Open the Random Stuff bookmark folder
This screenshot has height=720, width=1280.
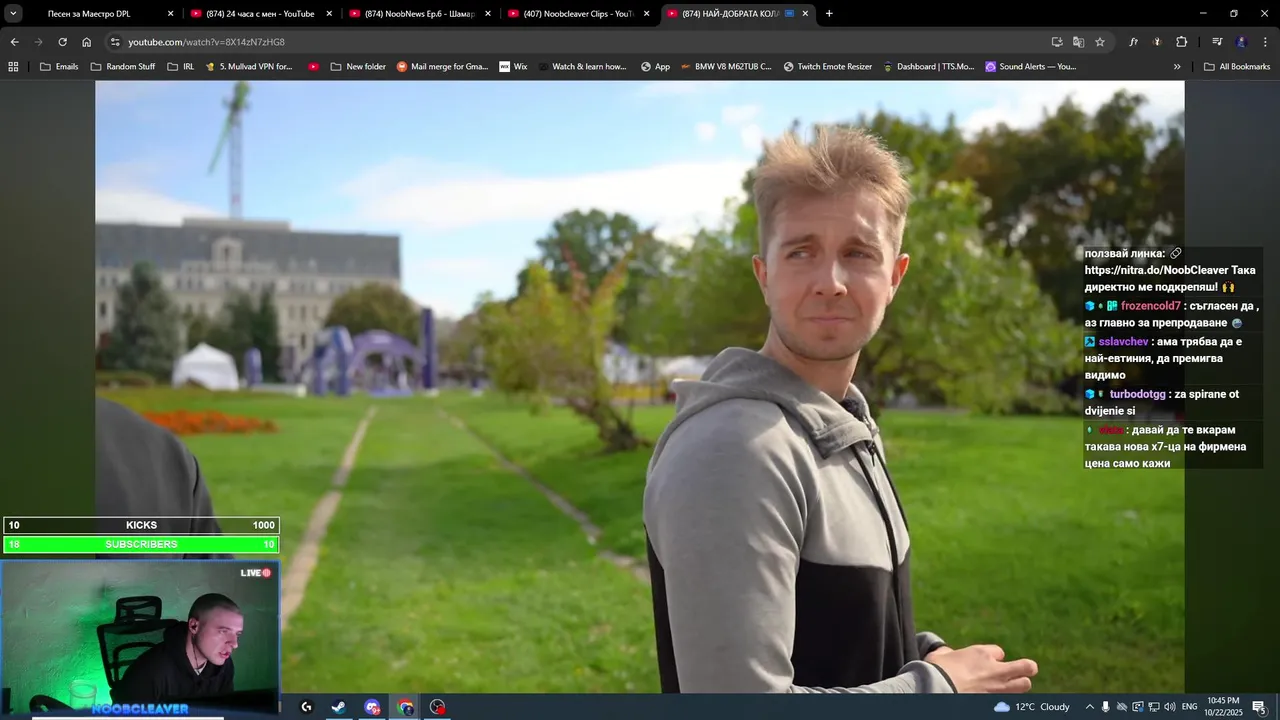click(x=123, y=67)
